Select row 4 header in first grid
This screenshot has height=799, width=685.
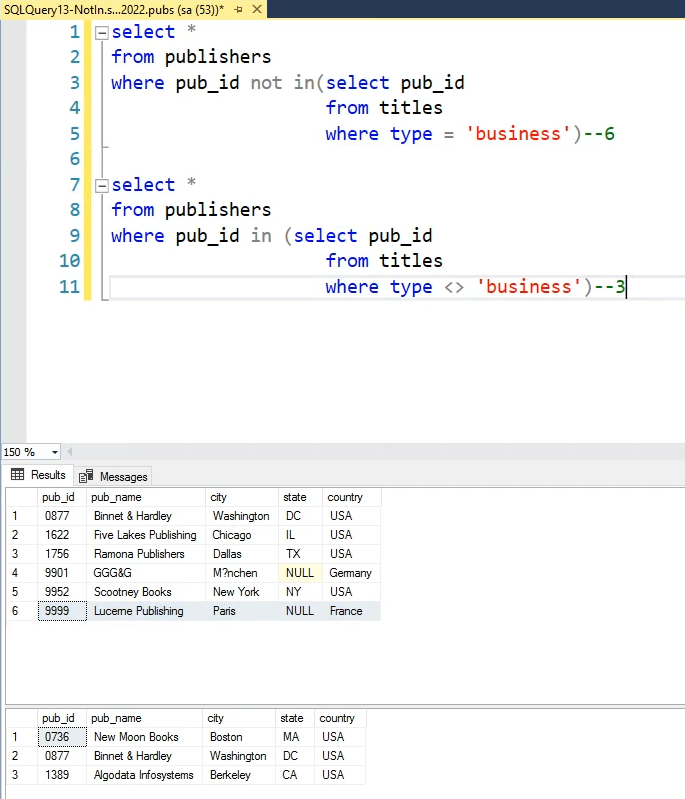[x=21, y=573]
